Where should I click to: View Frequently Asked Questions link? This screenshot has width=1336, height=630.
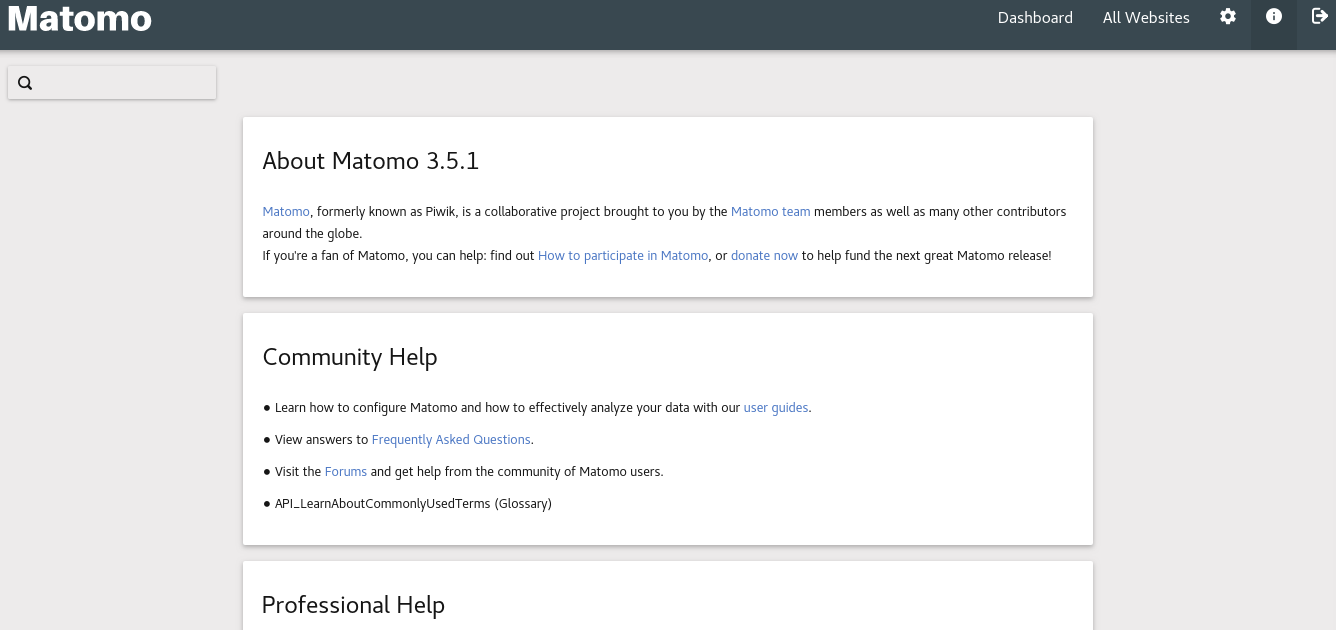(x=451, y=439)
